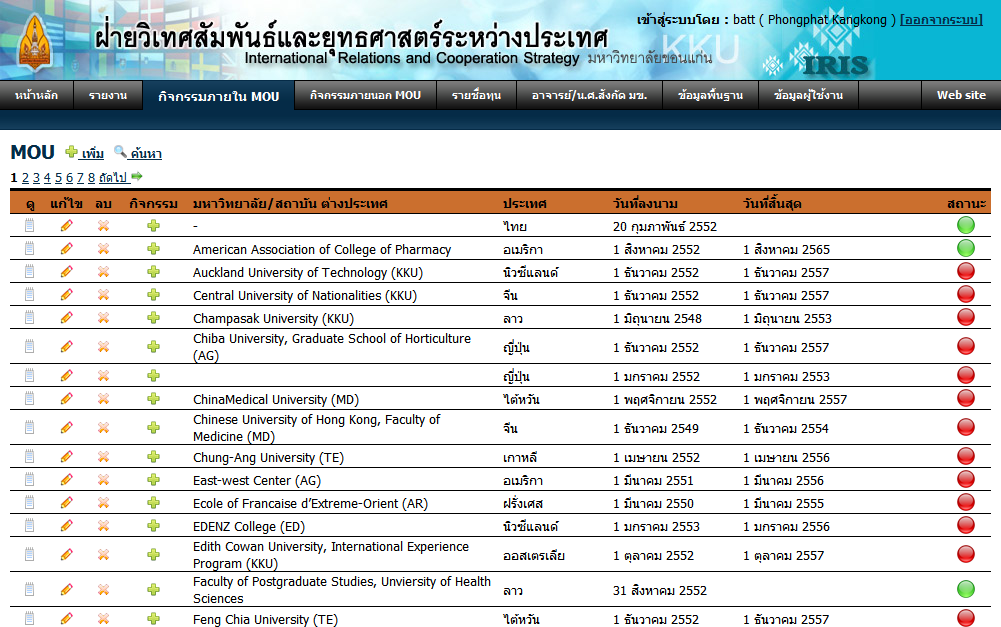Screen dimensions: 1001x627
Task: Go to page 8 of MOU list
Action: [x=91, y=178]
